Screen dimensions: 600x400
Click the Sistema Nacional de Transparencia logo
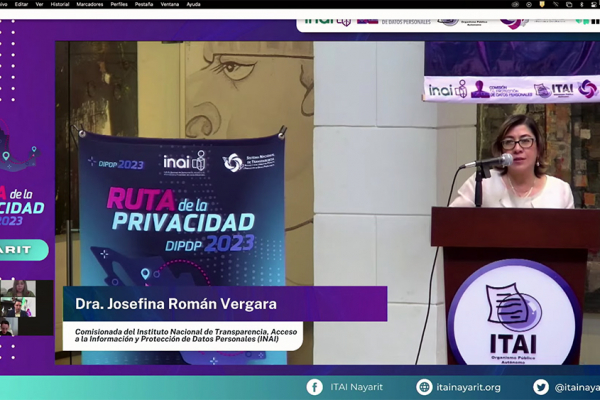(x=249, y=162)
